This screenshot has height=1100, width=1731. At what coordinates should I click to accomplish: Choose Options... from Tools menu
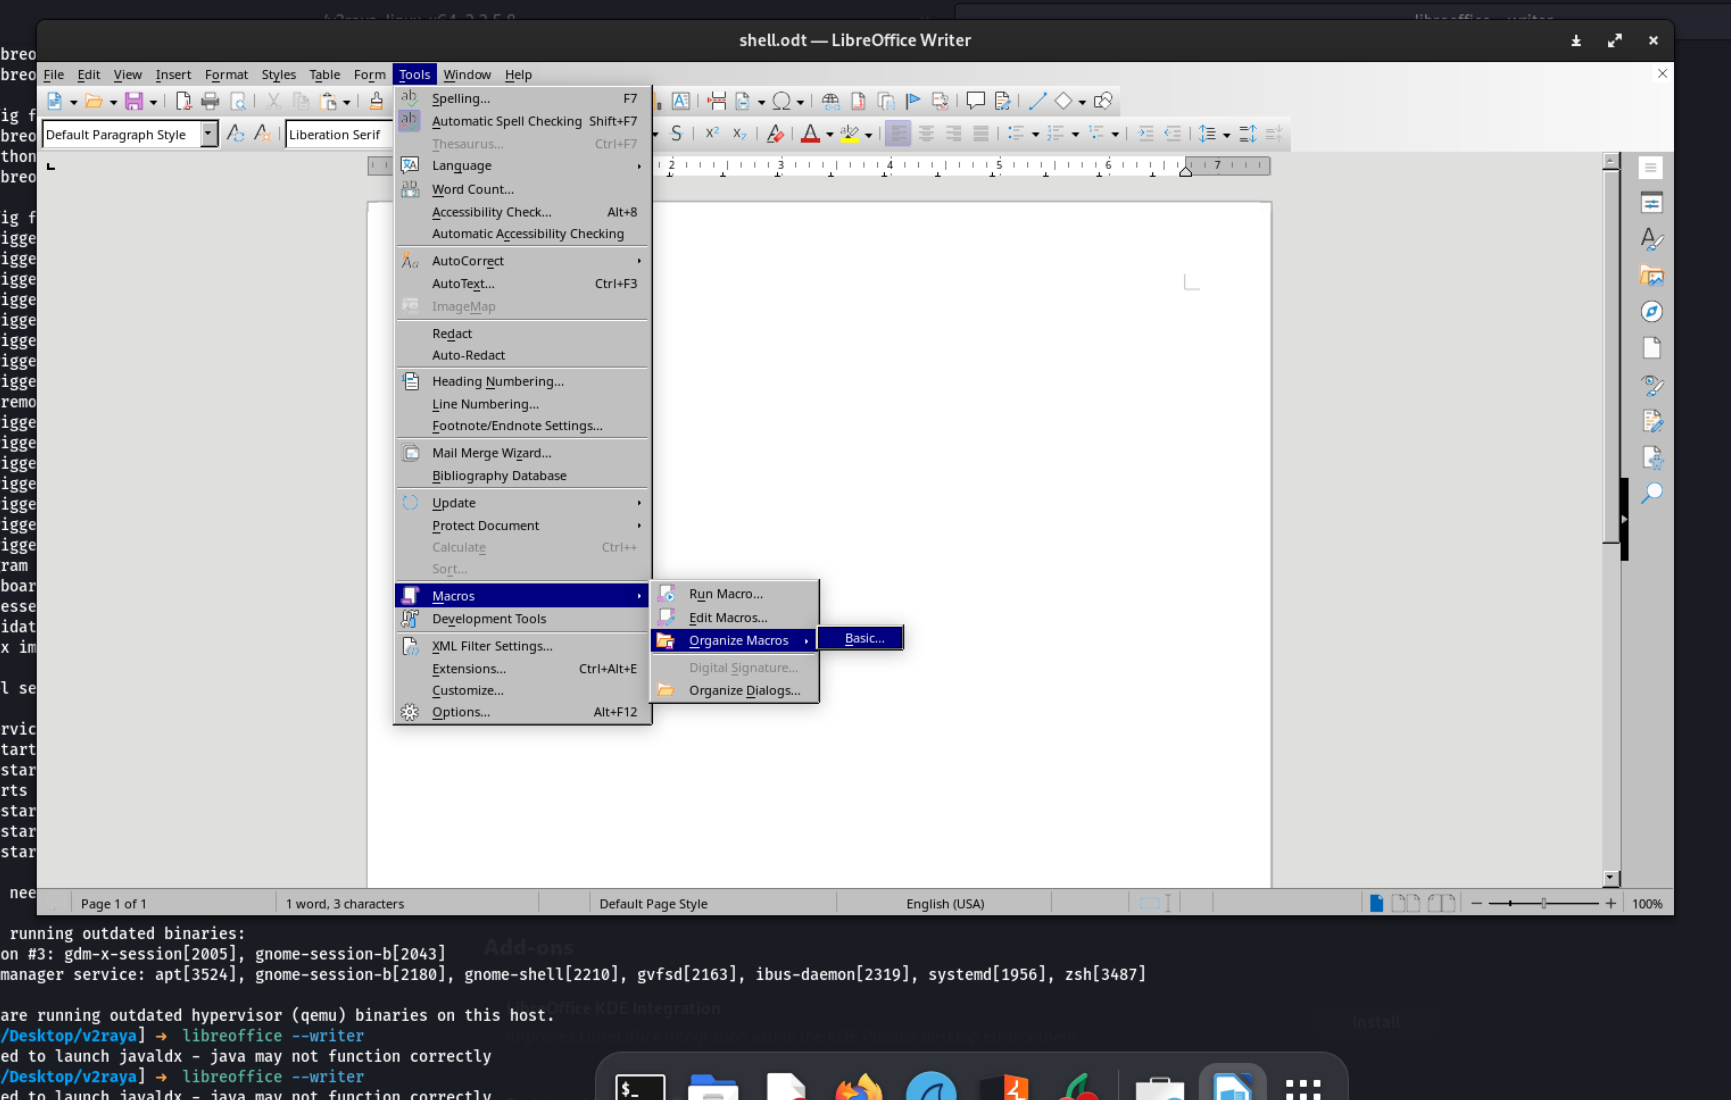click(522, 712)
